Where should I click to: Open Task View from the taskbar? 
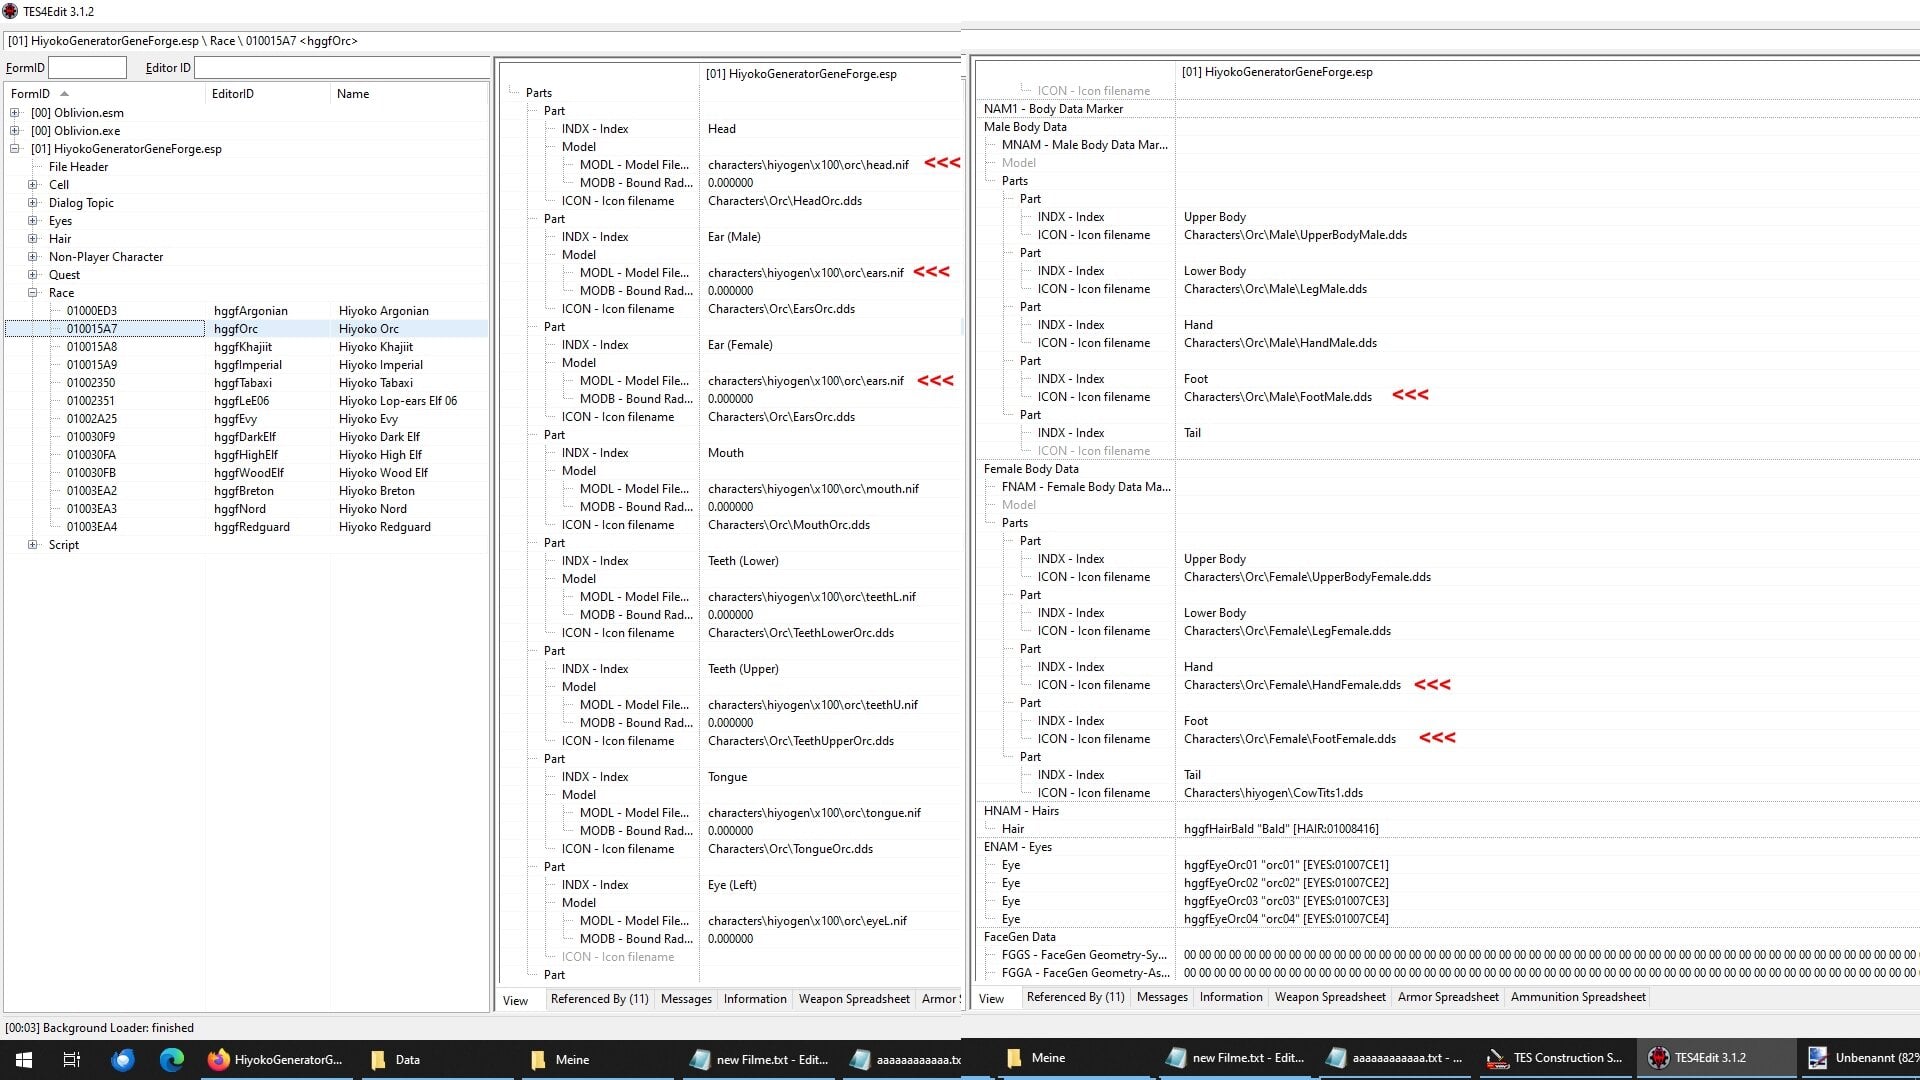click(72, 1060)
